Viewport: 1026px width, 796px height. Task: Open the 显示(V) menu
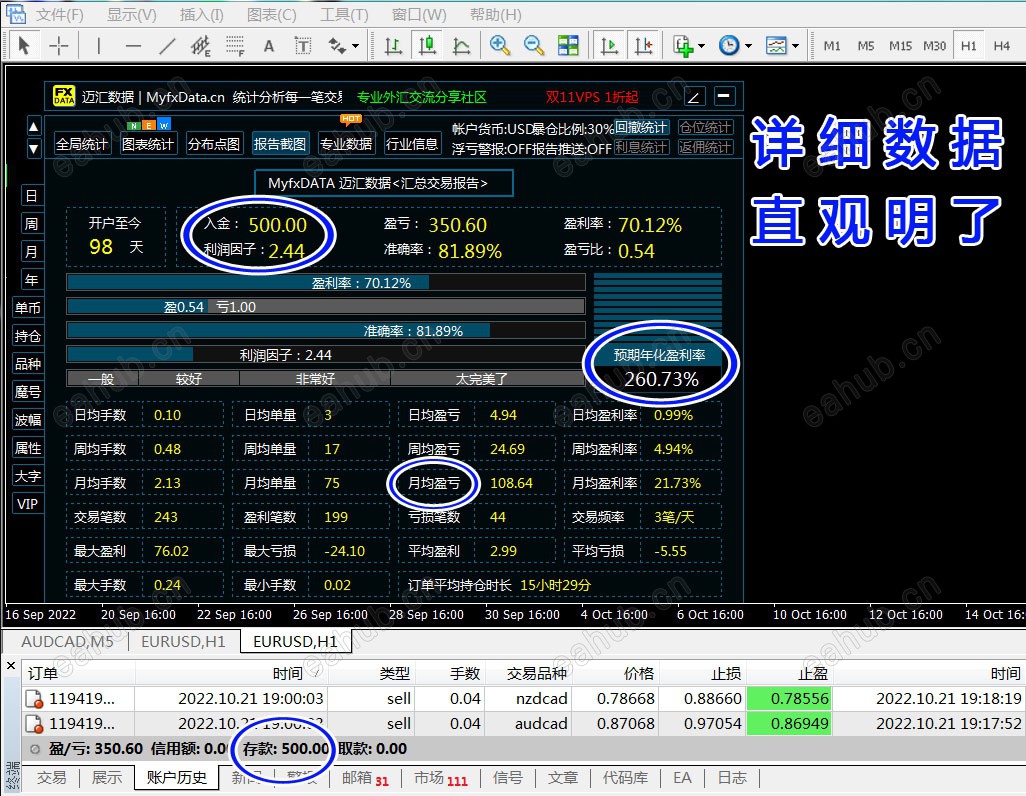(x=132, y=14)
